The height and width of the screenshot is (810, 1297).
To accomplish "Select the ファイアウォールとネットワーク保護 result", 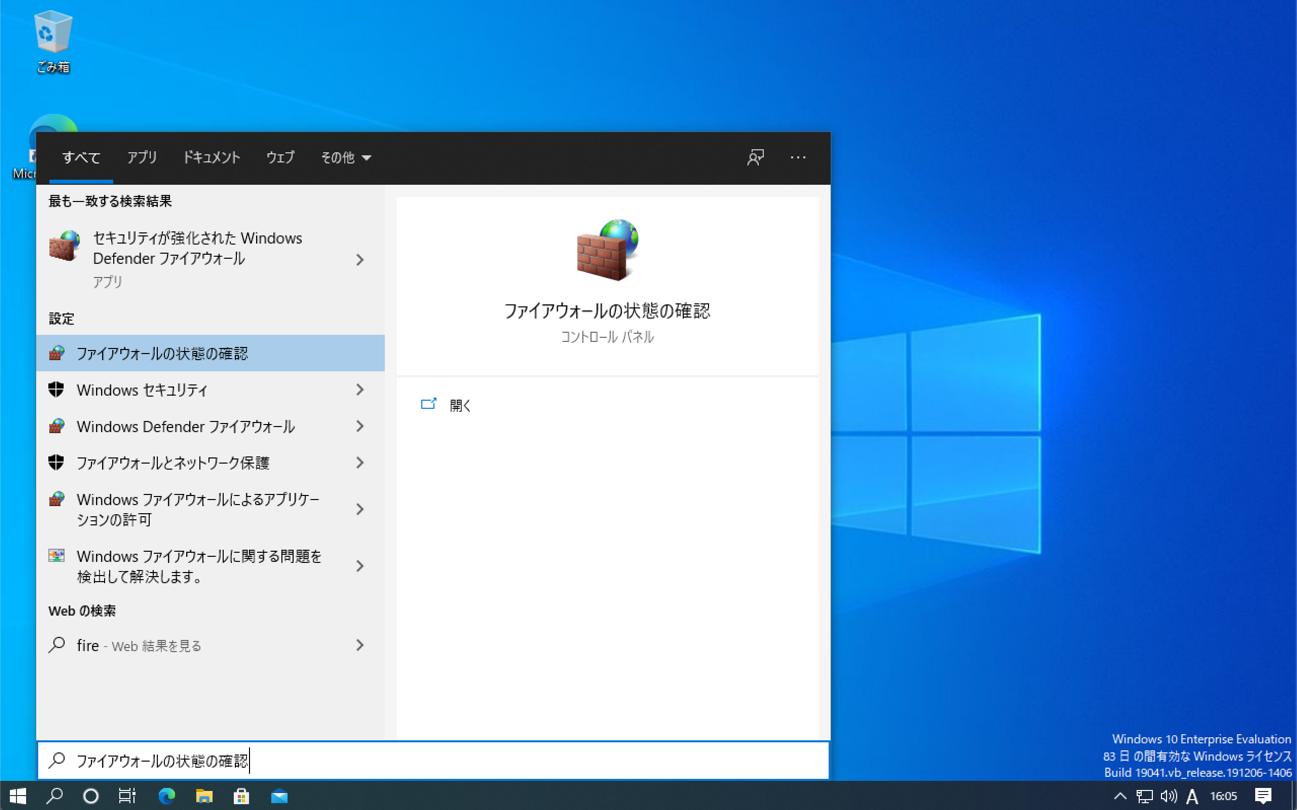I will [x=210, y=463].
